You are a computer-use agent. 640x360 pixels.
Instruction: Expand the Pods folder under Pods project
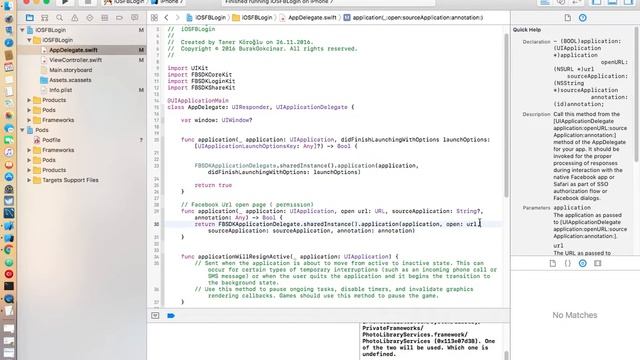pyautogui.click(x=29, y=160)
